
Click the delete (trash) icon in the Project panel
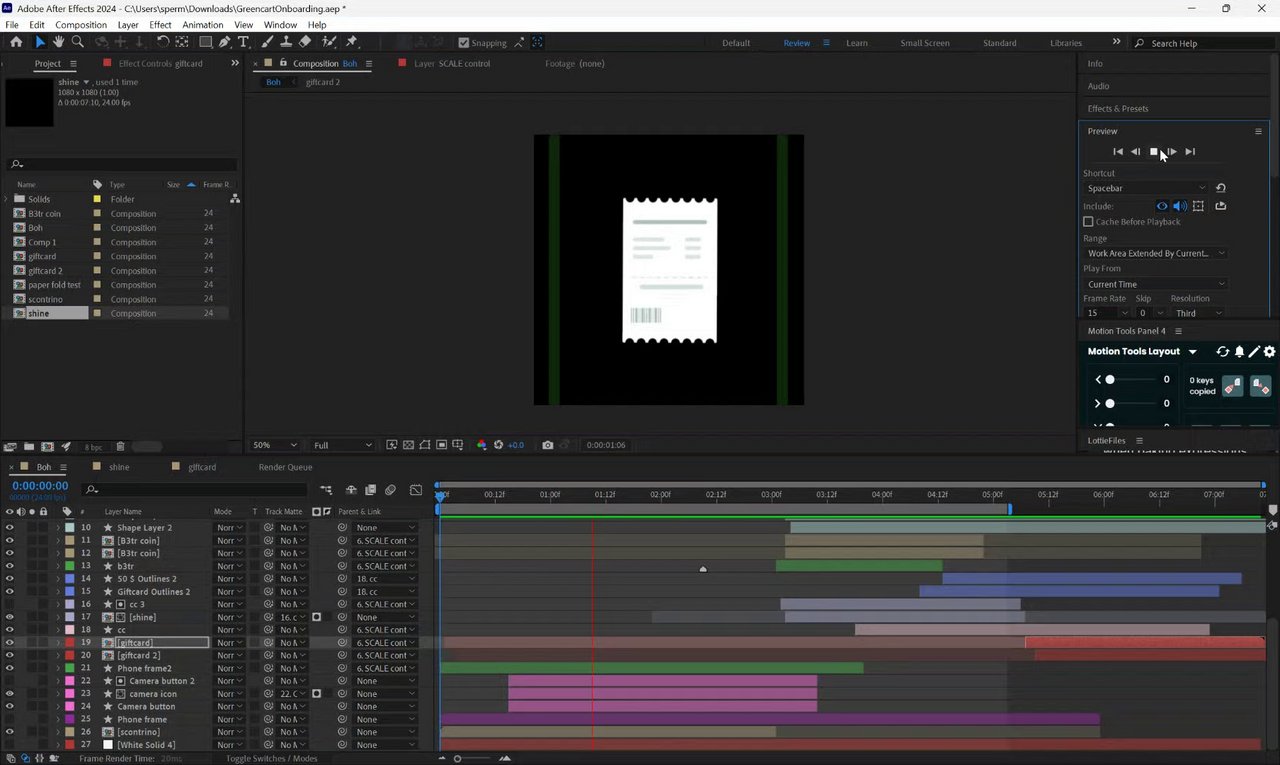(x=120, y=446)
